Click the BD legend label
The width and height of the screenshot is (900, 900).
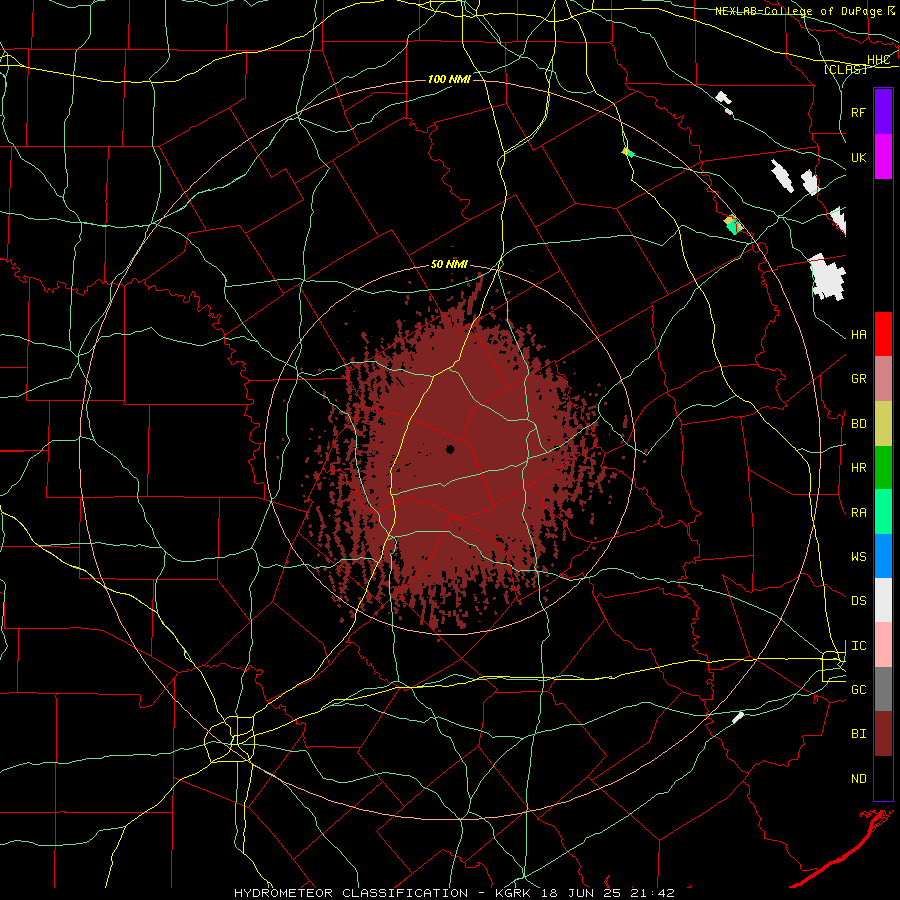click(x=859, y=424)
